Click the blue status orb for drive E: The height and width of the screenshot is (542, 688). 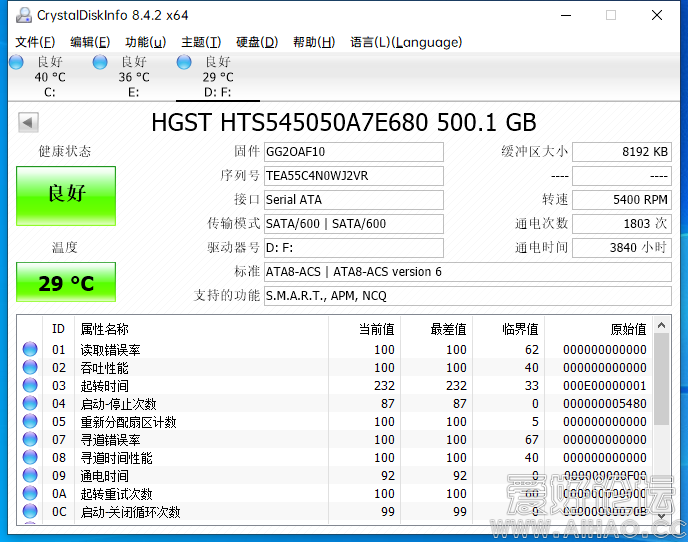tap(100, 62)
